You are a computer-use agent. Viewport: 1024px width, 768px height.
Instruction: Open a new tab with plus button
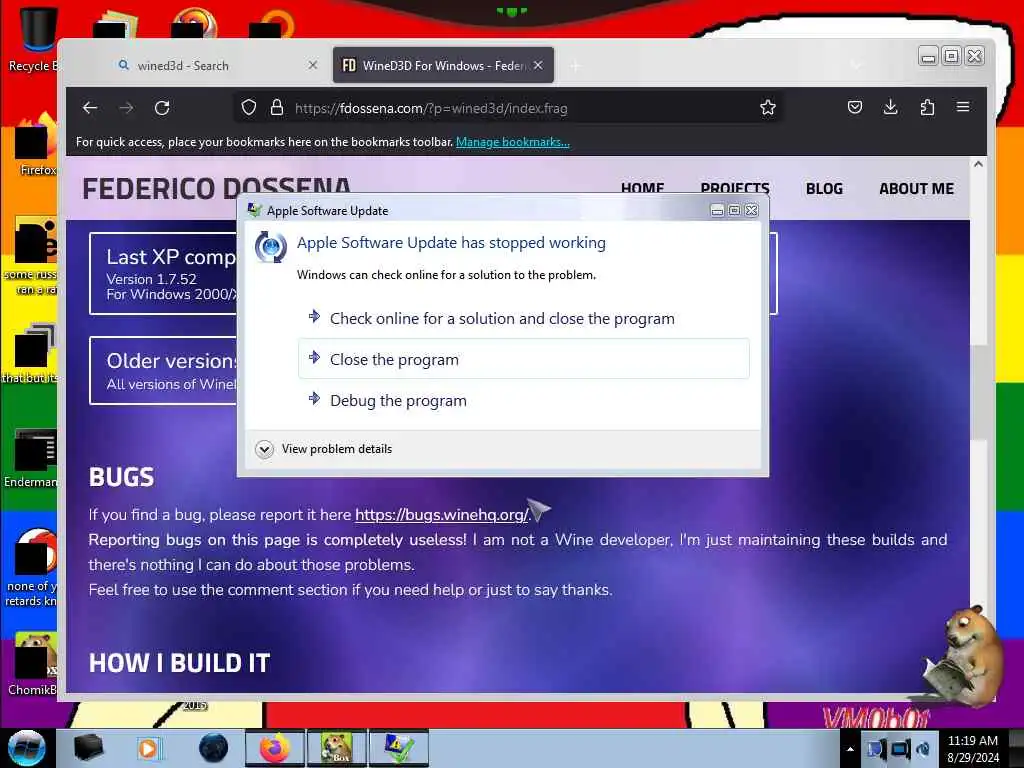[575, 66]
